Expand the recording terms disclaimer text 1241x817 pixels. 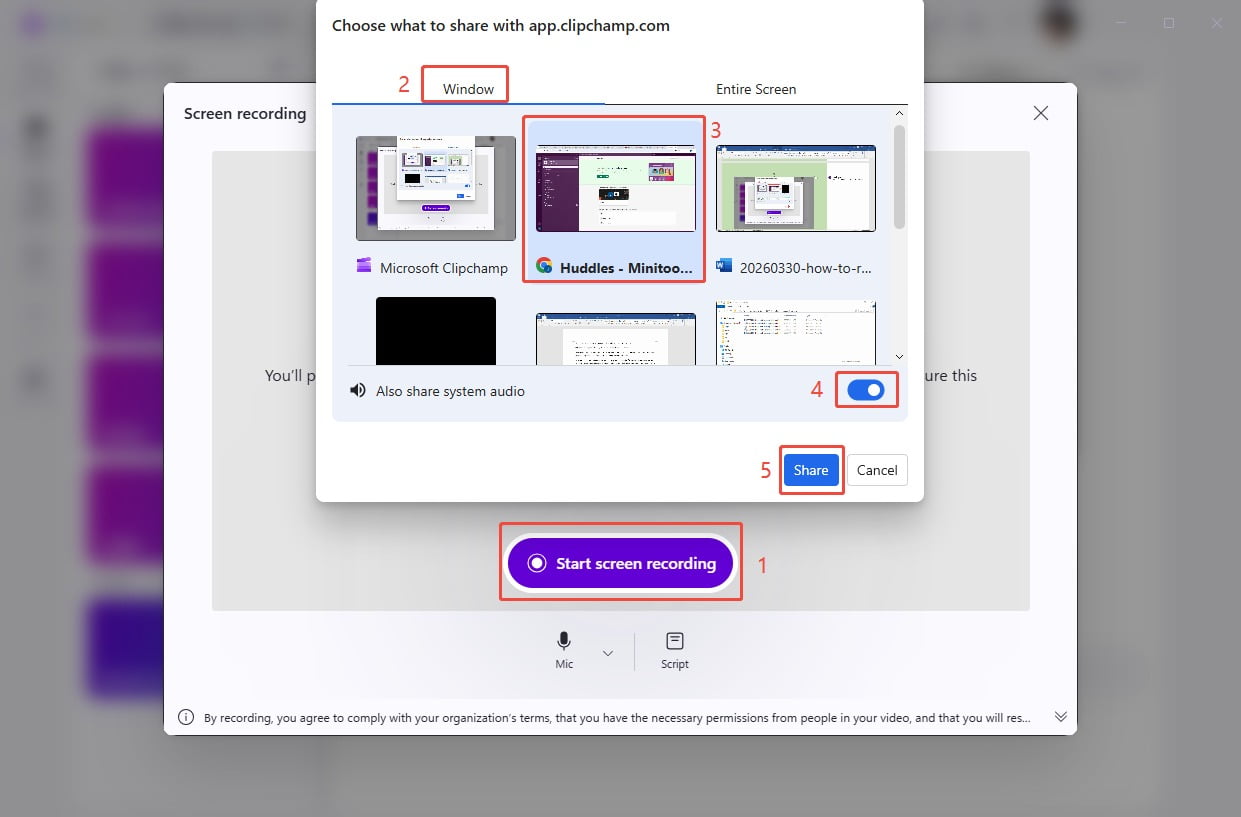(x=1060, y=716)
